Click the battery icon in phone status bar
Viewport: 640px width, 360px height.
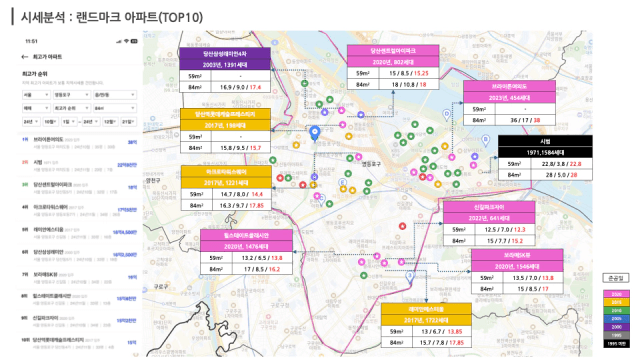[x=134, y=41]
